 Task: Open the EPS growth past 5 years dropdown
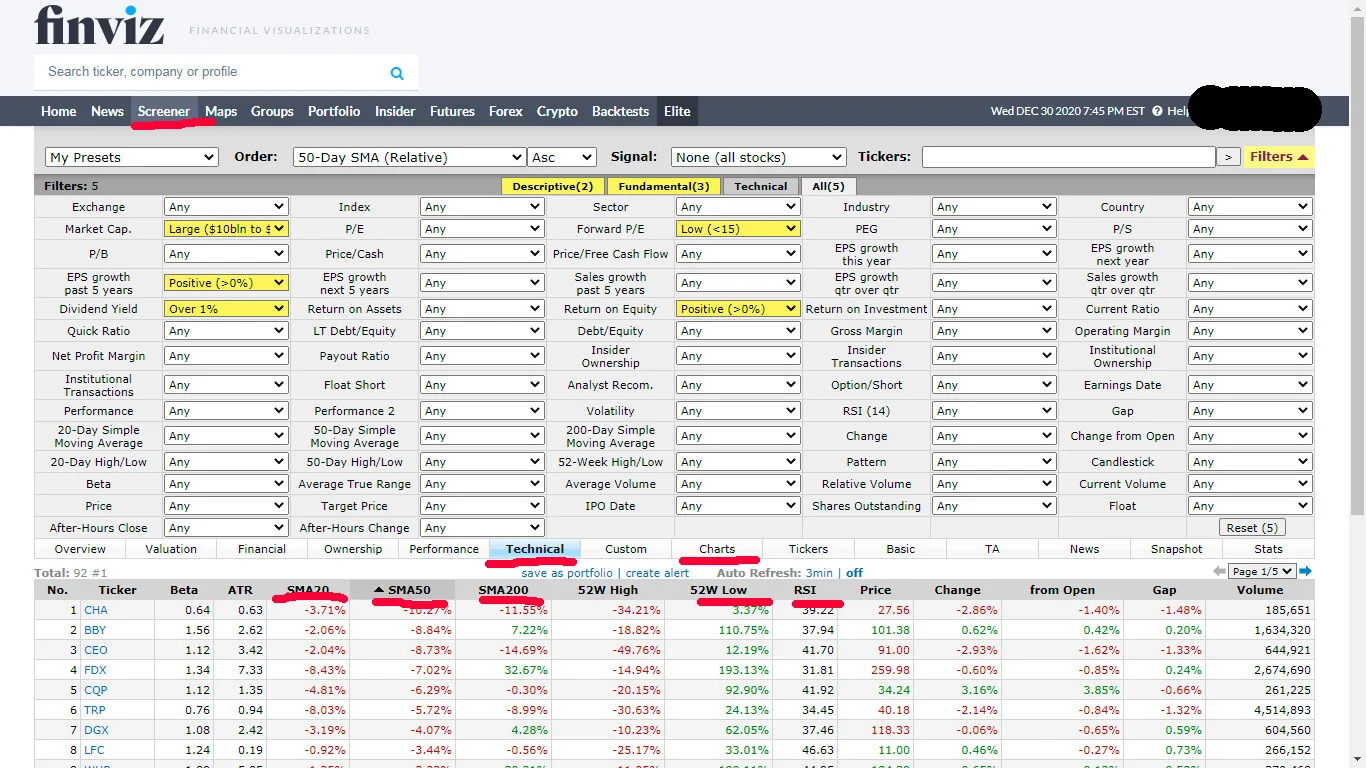226,283
